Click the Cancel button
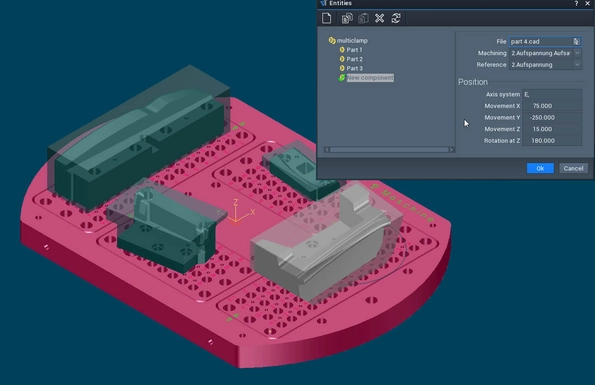The width and height of the screenshot is (595, 385). coord(573,168)
